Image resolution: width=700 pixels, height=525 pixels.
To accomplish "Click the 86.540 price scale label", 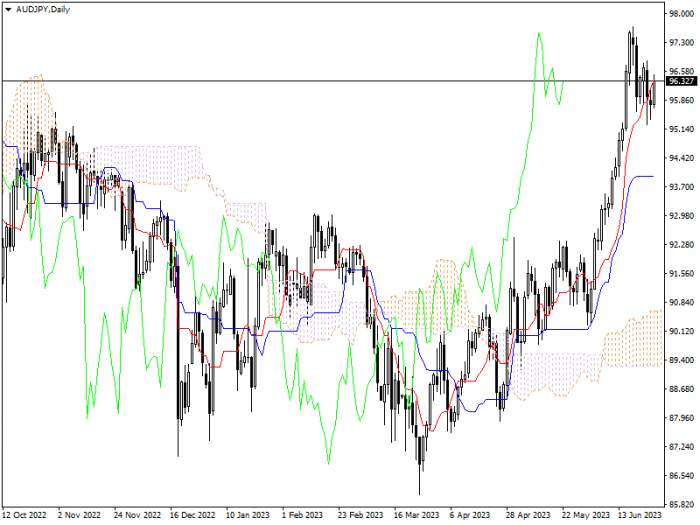I will point(682,475).
